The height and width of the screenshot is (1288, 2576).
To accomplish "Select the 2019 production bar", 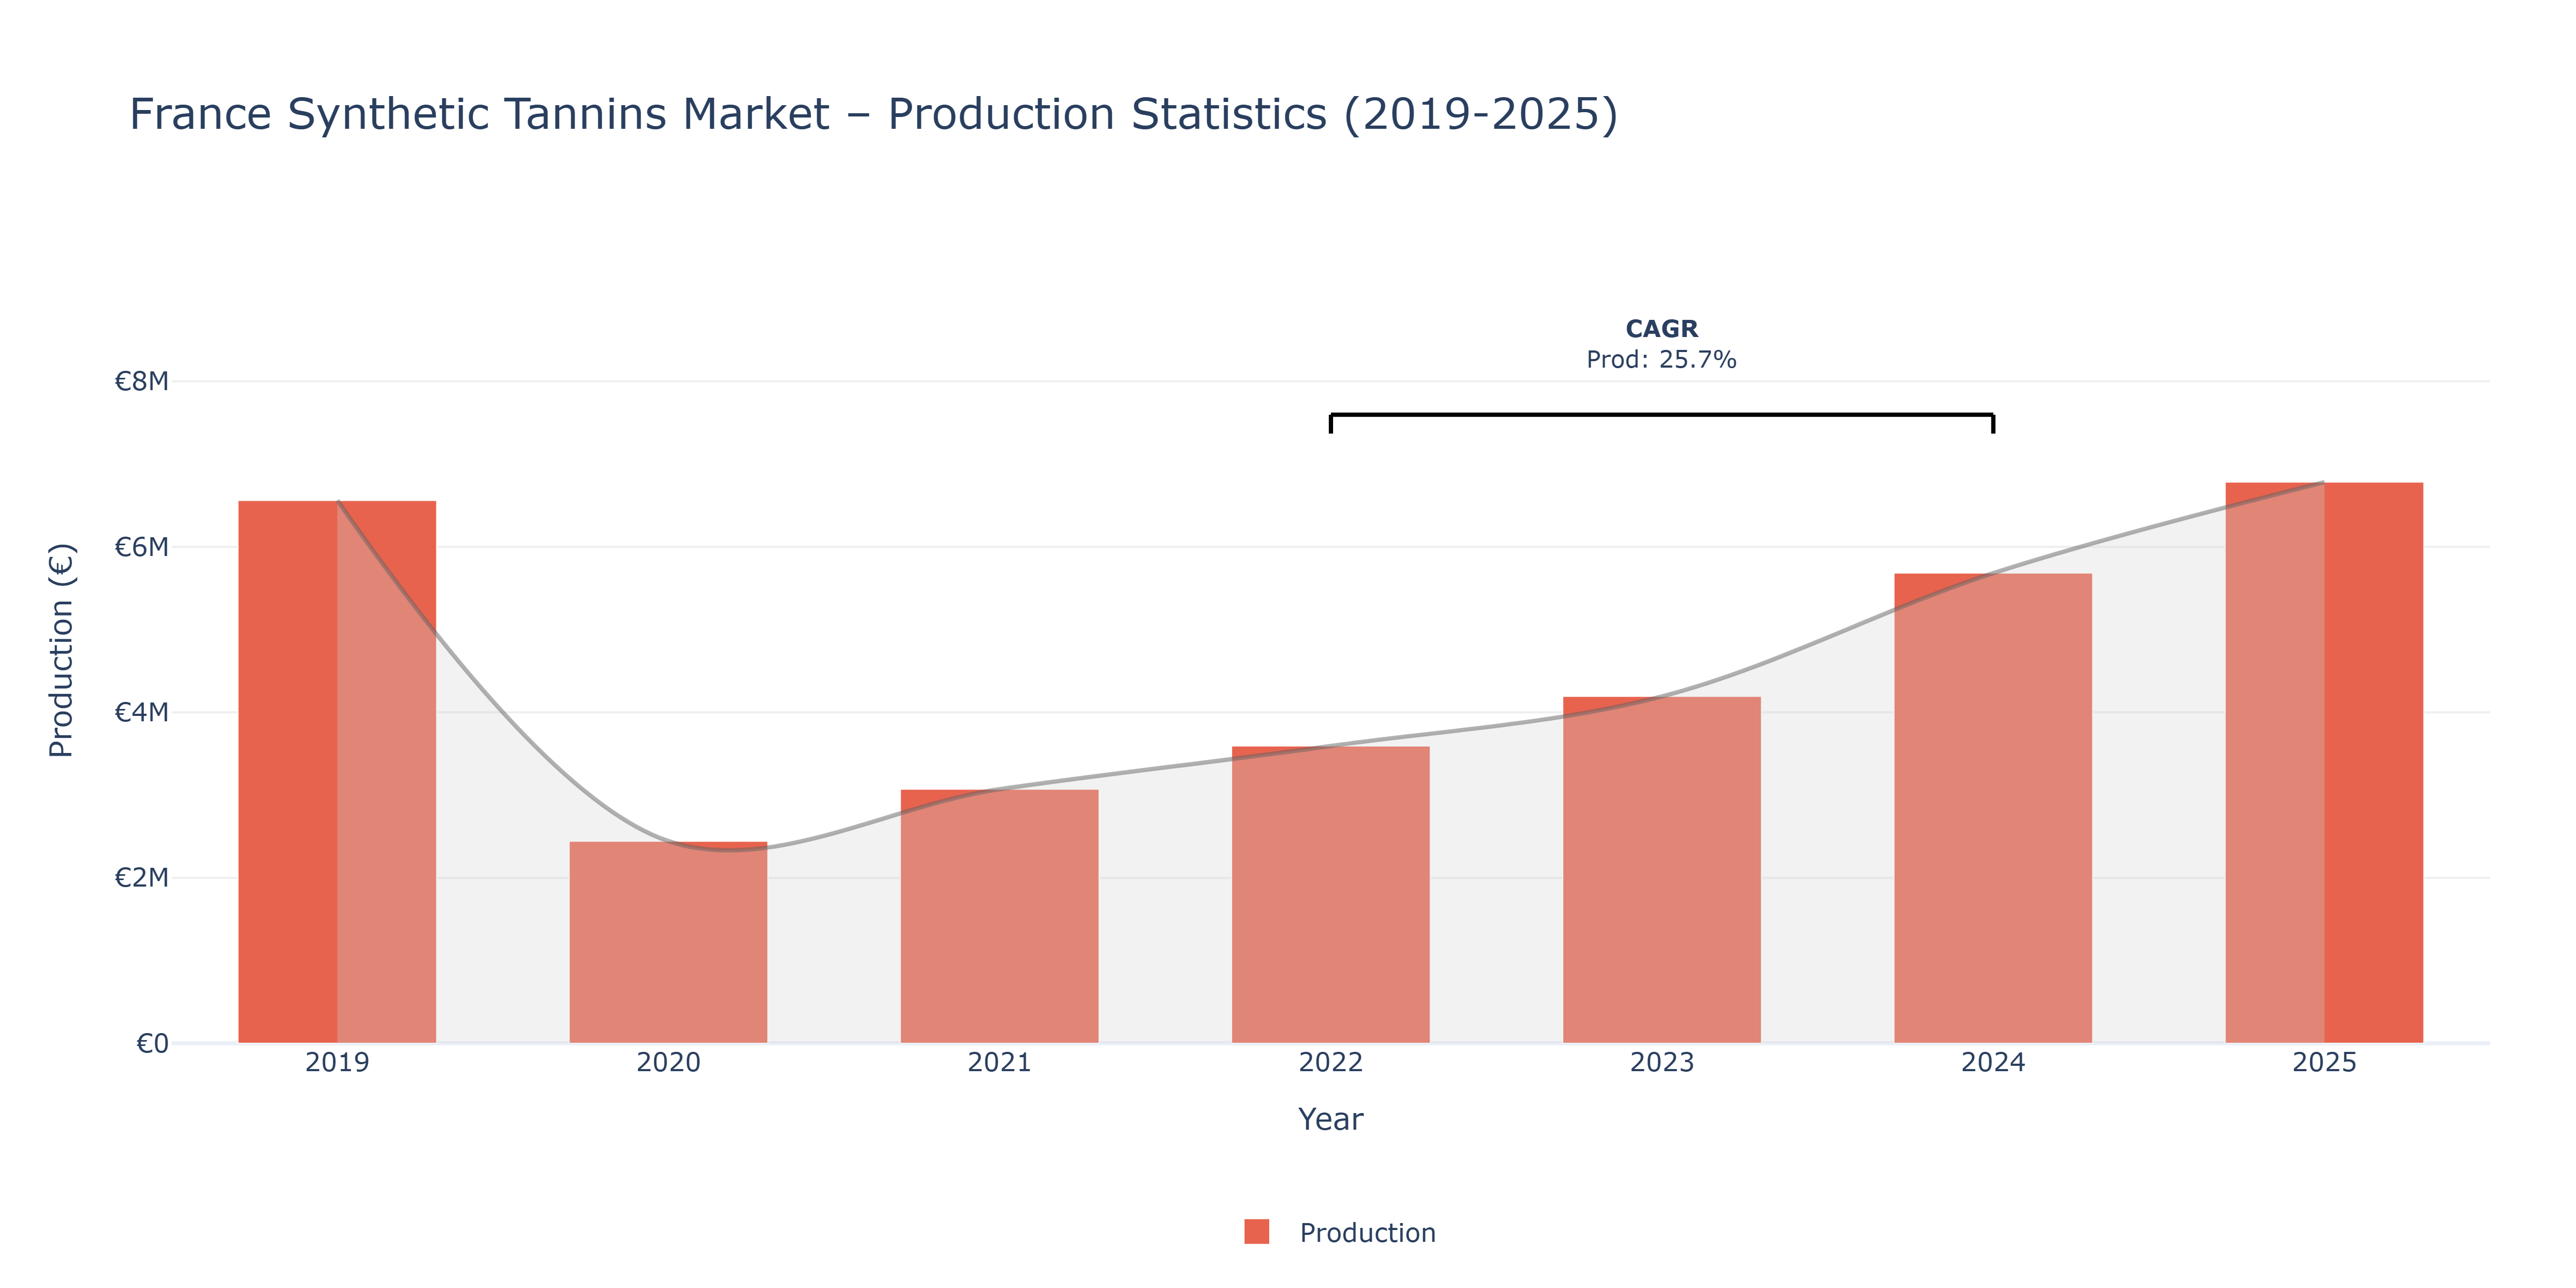I will [x=337, y=772].
